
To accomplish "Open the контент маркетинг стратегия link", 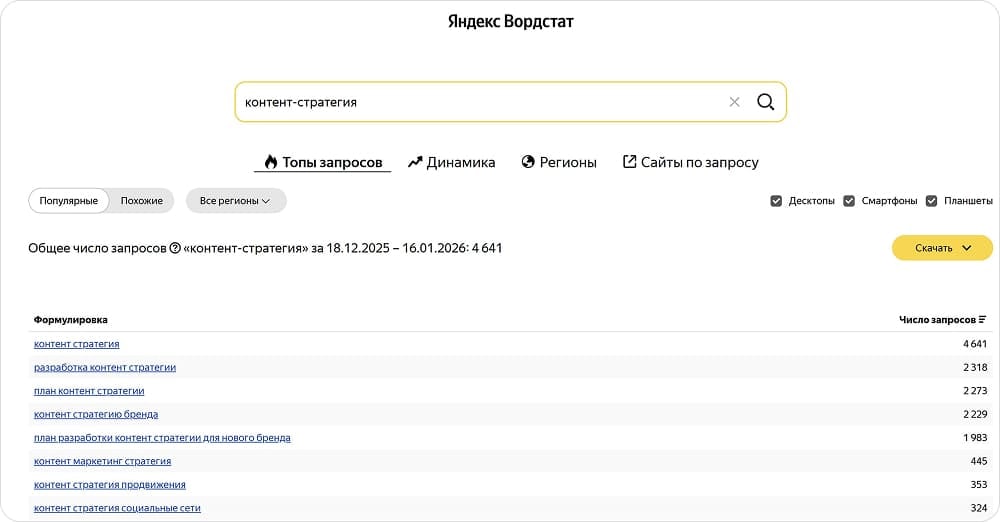I will [102, 461].
